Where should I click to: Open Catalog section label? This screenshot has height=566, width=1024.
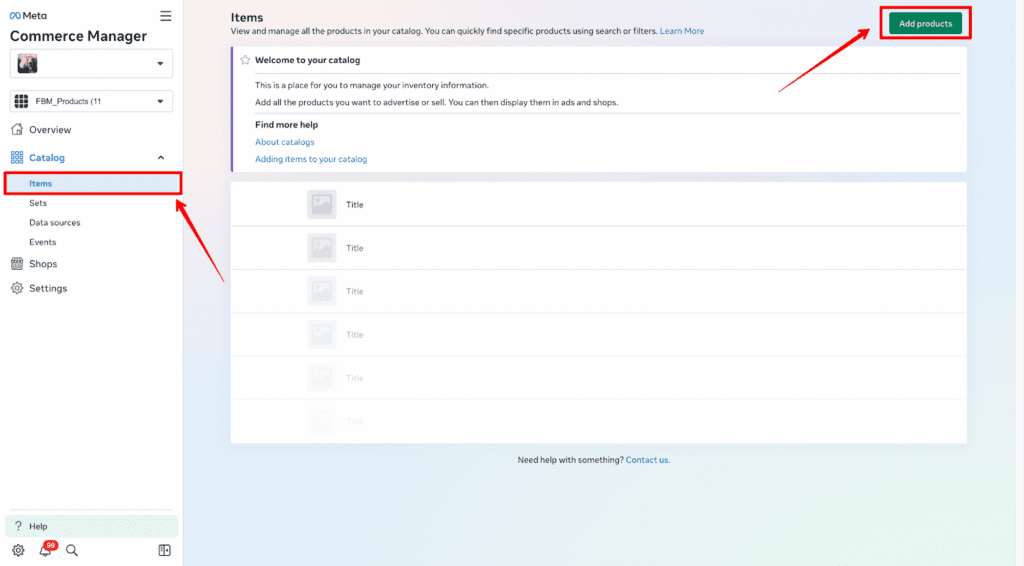tap(47, 158)
